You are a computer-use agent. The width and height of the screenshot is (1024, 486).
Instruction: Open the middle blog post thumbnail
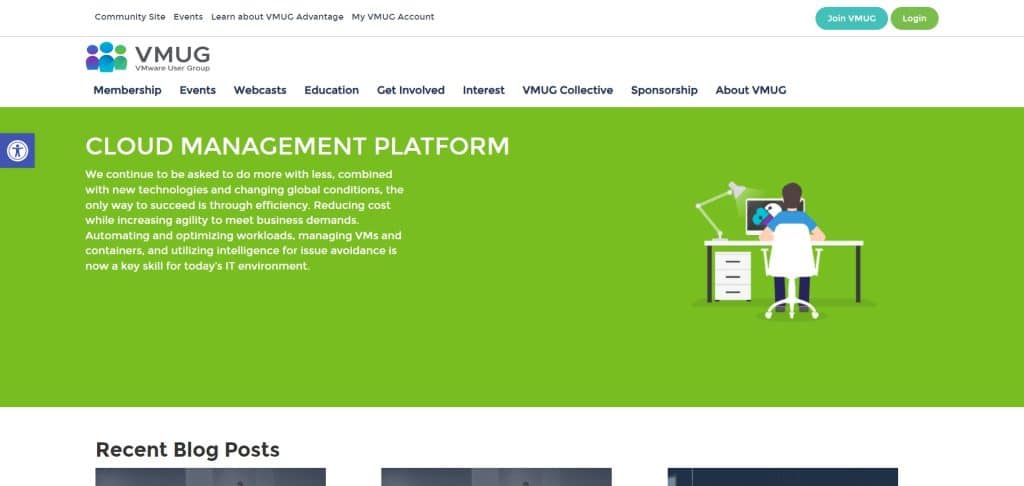point(496,477)
